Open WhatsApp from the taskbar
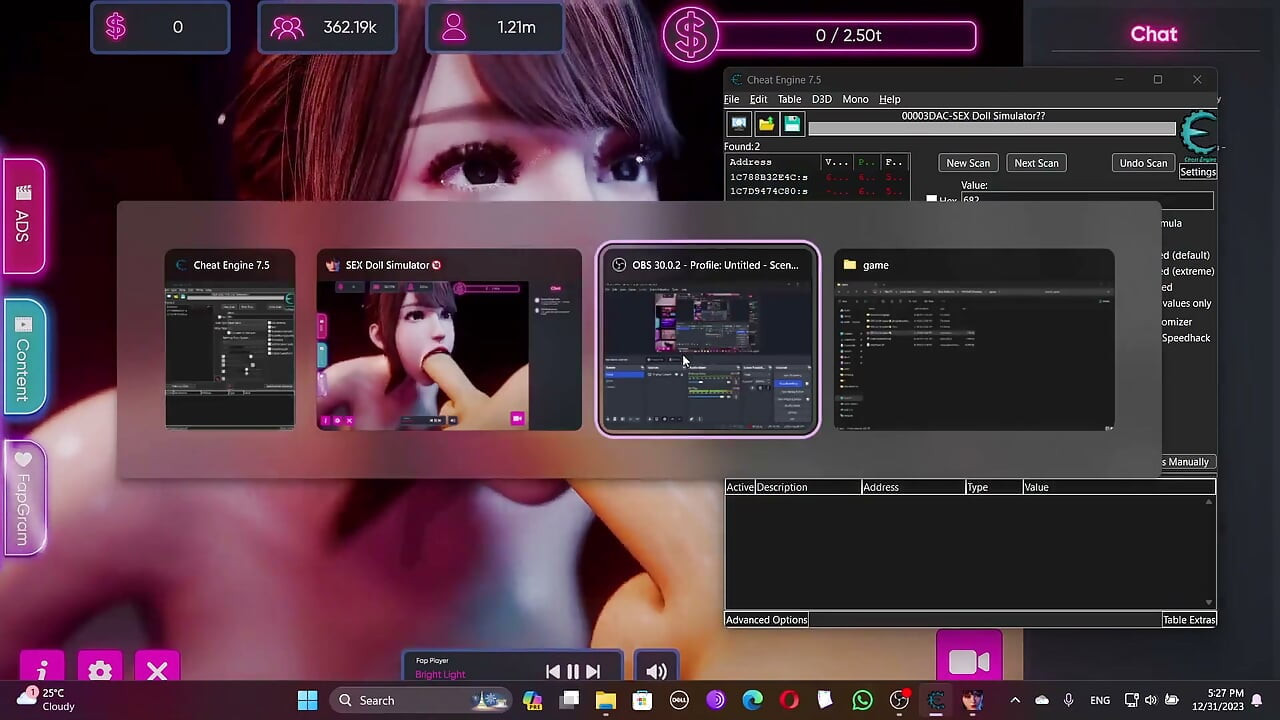1280x720 pixels. tap(862, 700)
